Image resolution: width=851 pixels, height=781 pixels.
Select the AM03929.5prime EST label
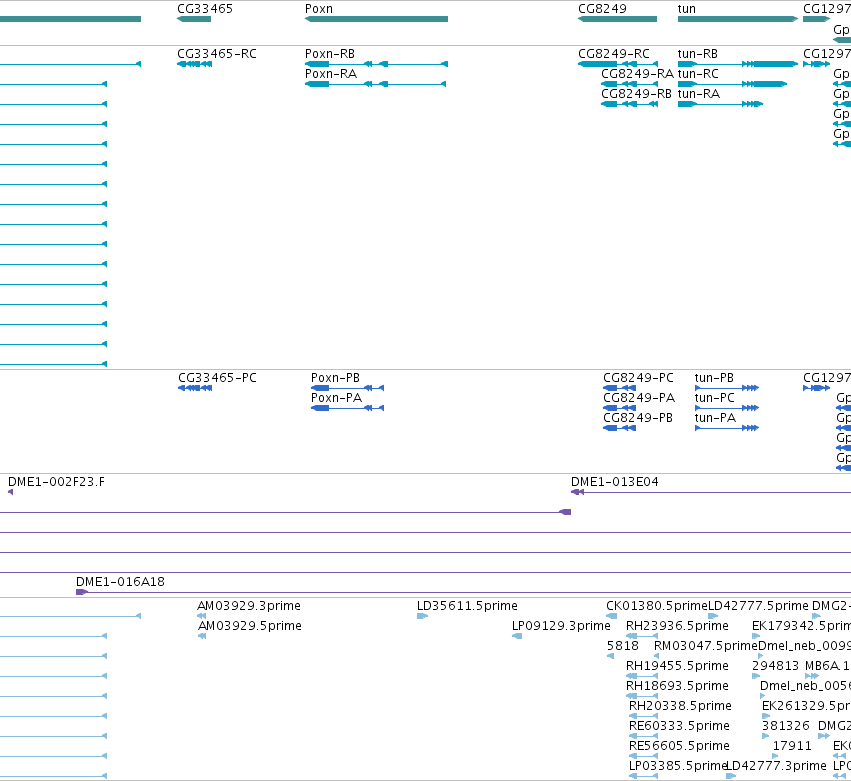(x=250, y=626)
